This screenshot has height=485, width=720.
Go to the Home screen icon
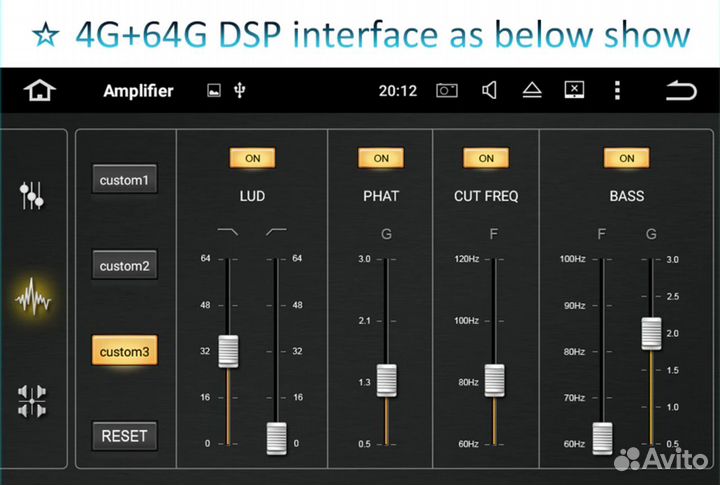40,91
